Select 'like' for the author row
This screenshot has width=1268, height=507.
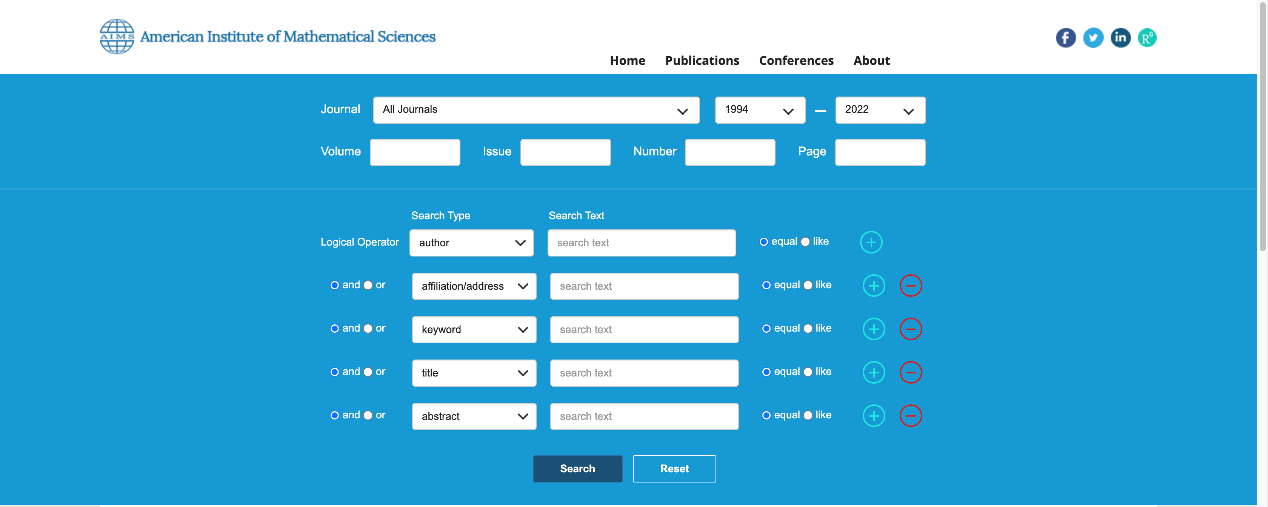tap(806, 242)
